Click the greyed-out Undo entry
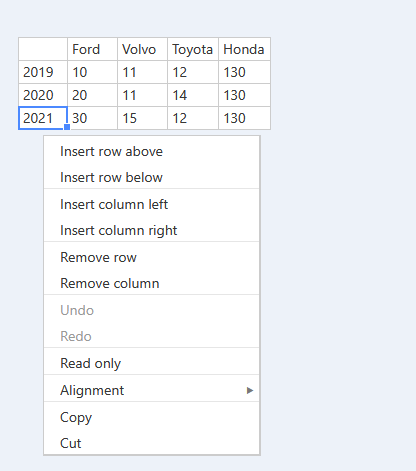Image resolution: width=416 pixels, height=471 pixels. click(152, 310)
